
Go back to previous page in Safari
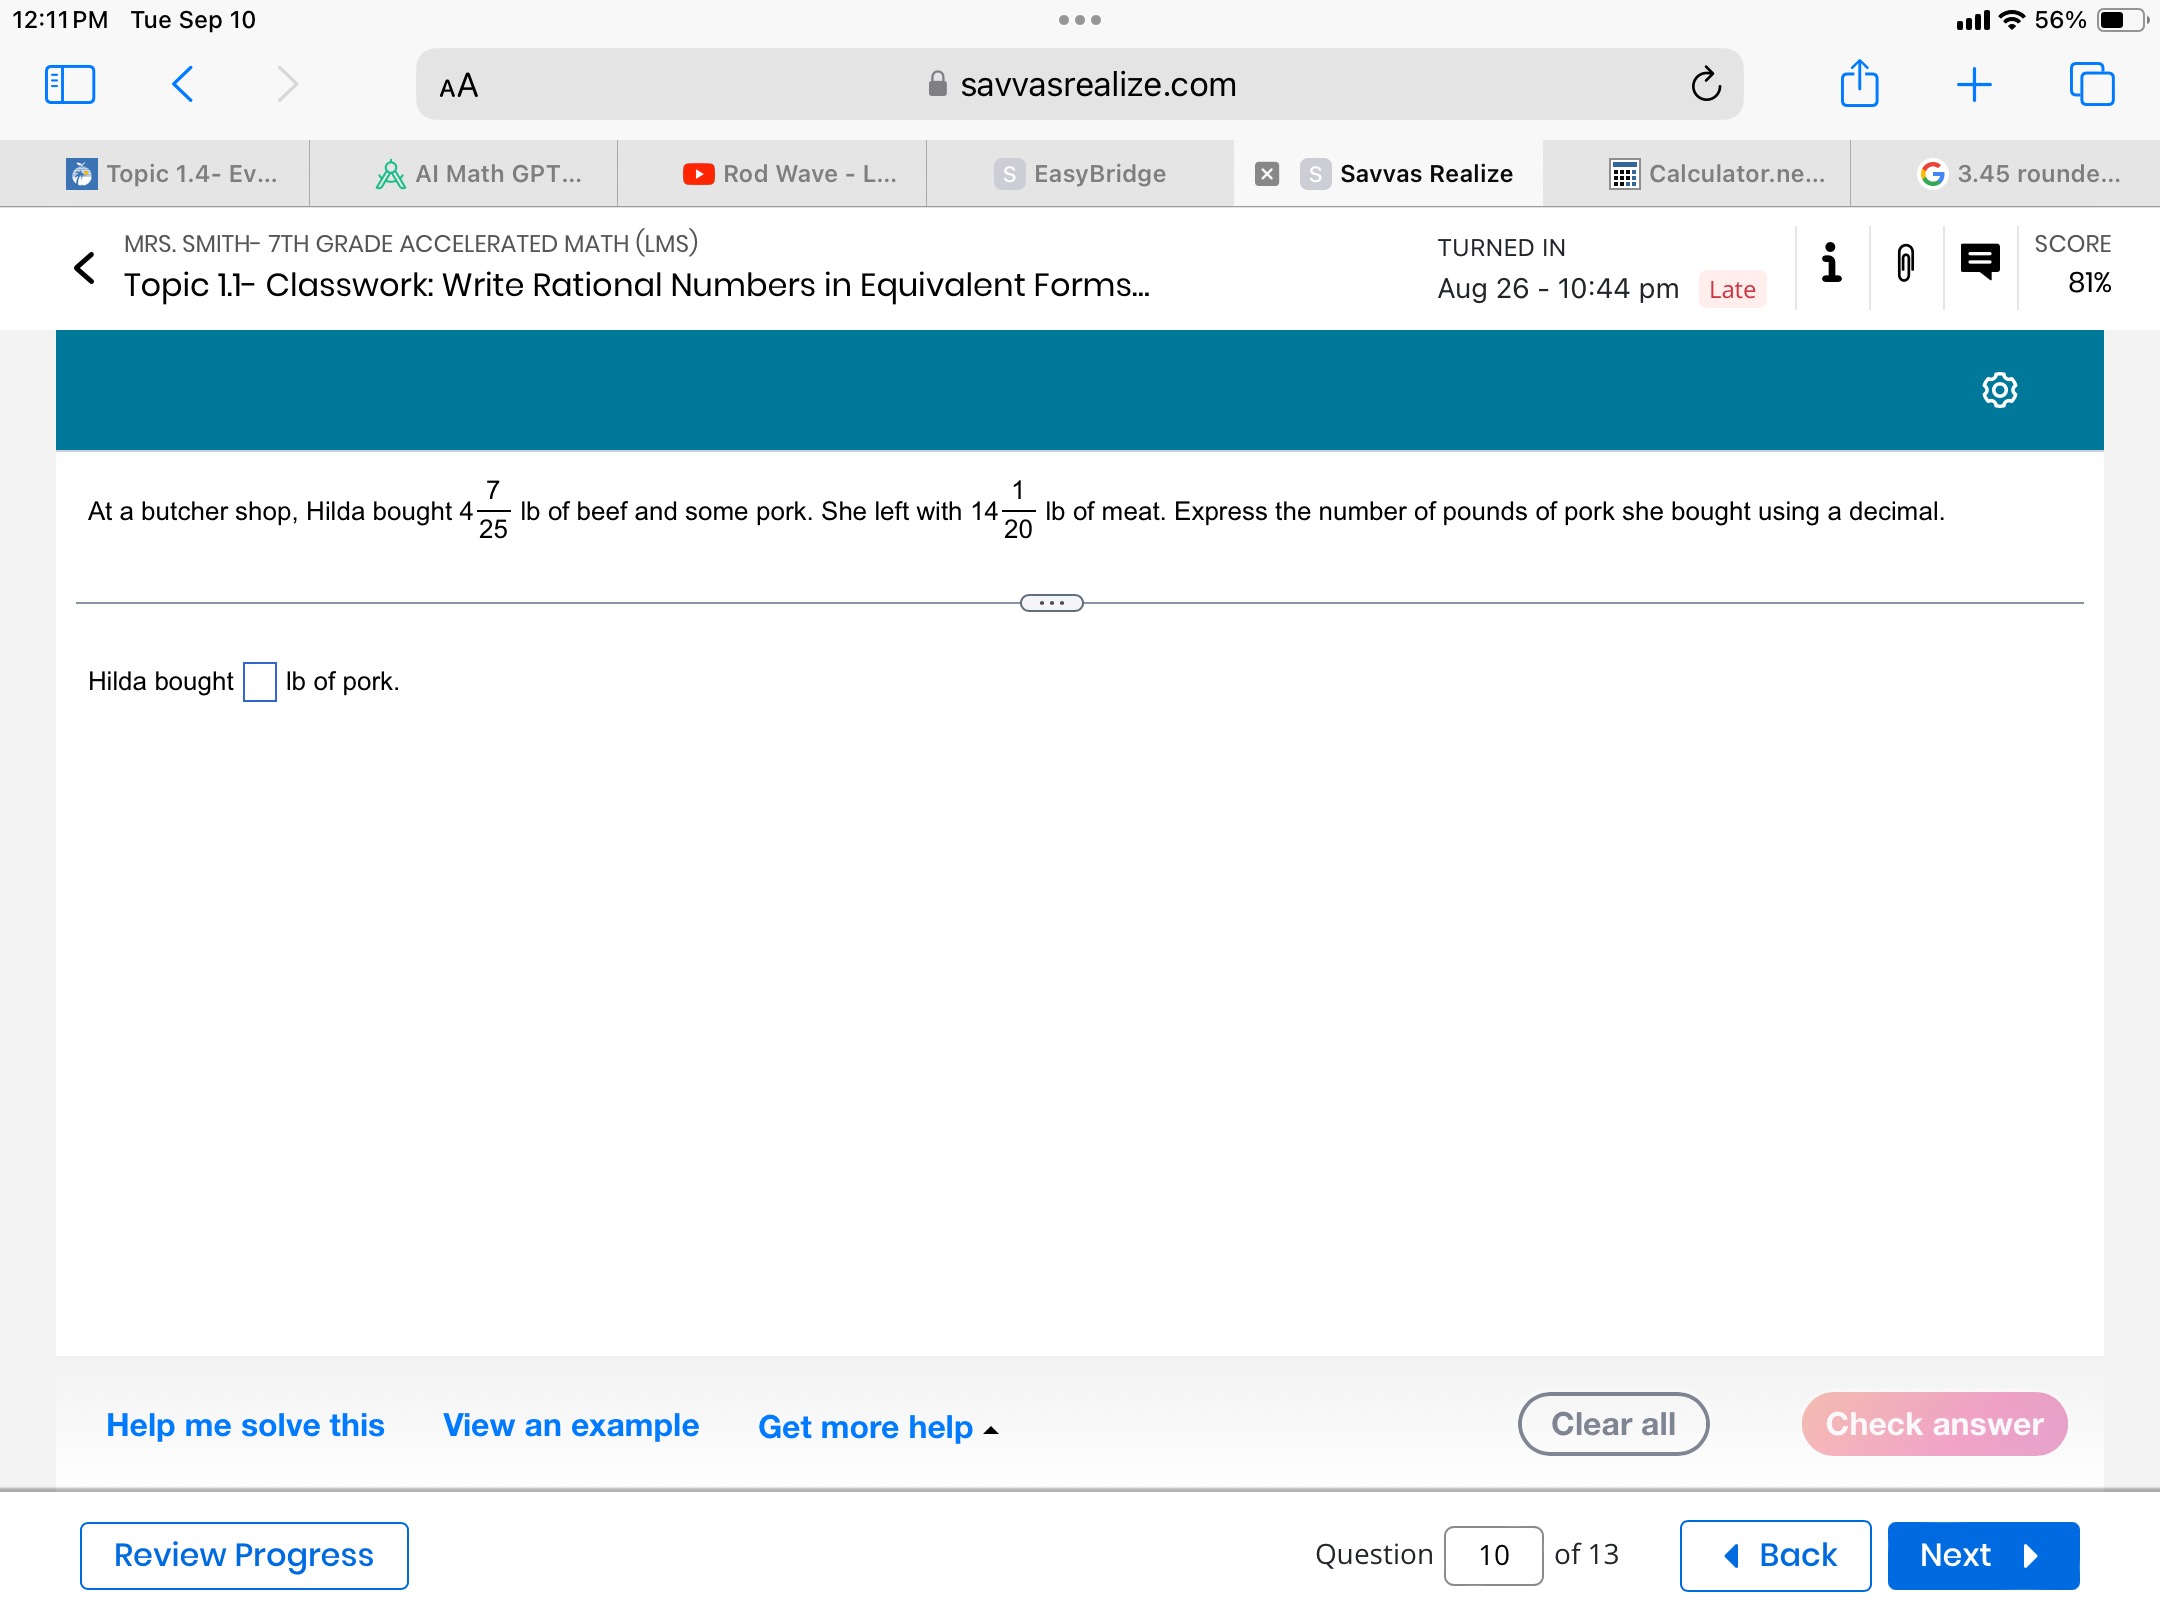pos(182,85)
